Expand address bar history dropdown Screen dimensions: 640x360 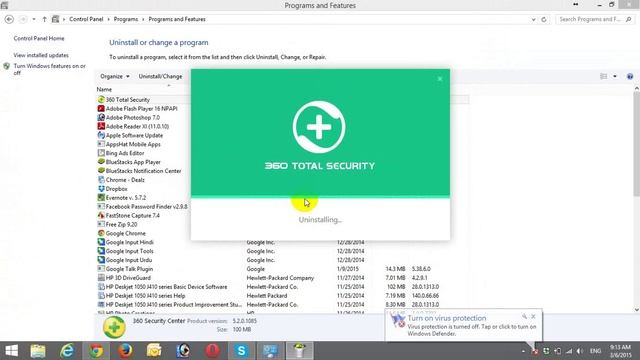pyautogui.click(x=533, y=19)
